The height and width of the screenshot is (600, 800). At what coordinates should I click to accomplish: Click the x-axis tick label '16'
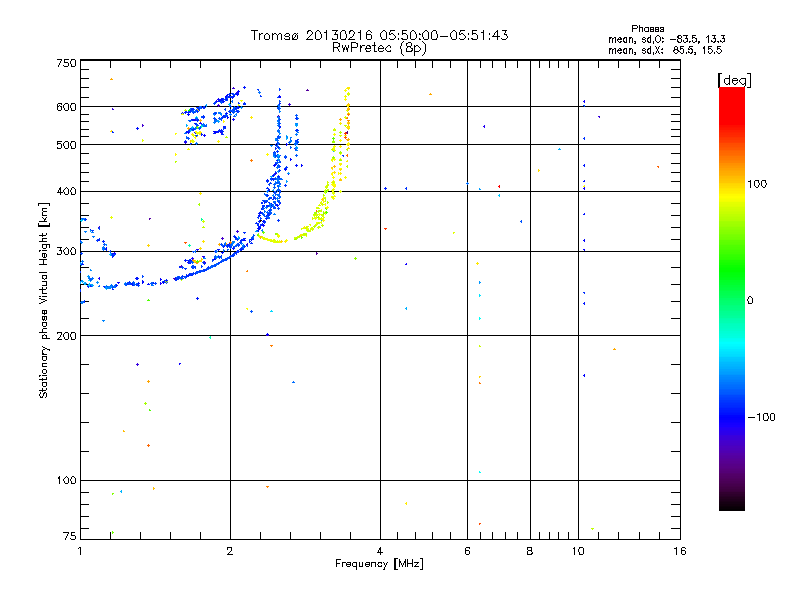click(680, 551)
